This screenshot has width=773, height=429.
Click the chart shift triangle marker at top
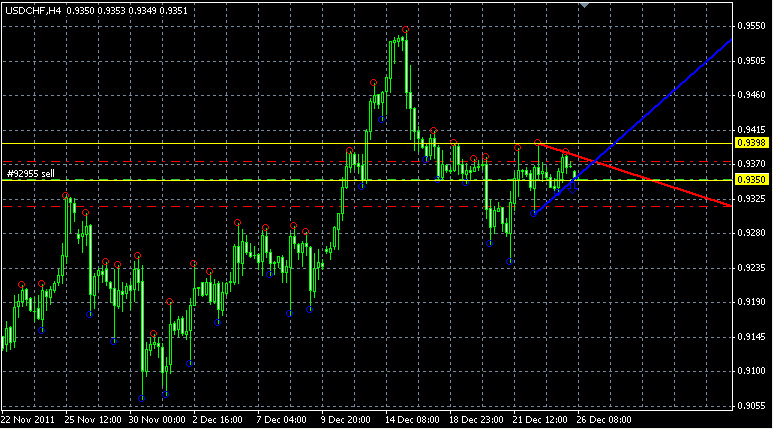pyautogui.click(x=584, y=5)
